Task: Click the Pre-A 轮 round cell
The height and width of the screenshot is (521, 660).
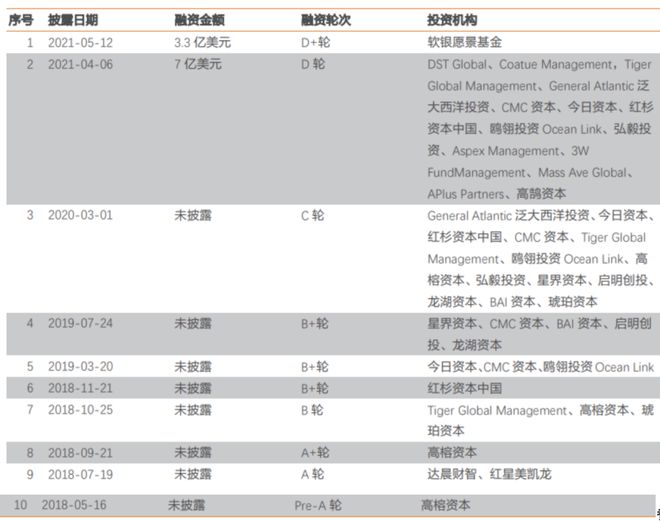Action: click(x=318, y=505)
